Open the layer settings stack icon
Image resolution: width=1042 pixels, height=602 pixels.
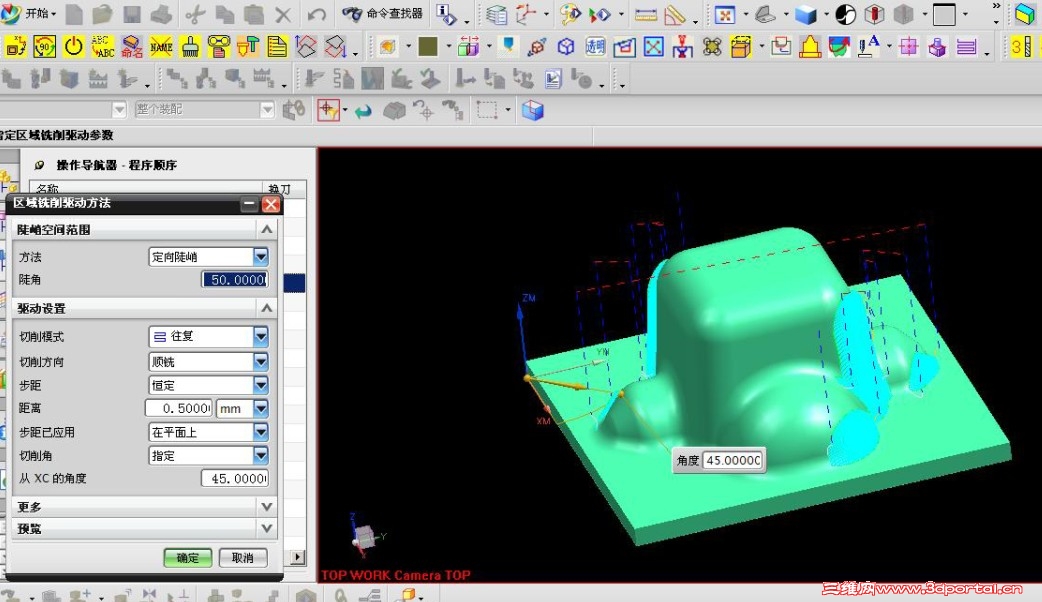[496, 14]
